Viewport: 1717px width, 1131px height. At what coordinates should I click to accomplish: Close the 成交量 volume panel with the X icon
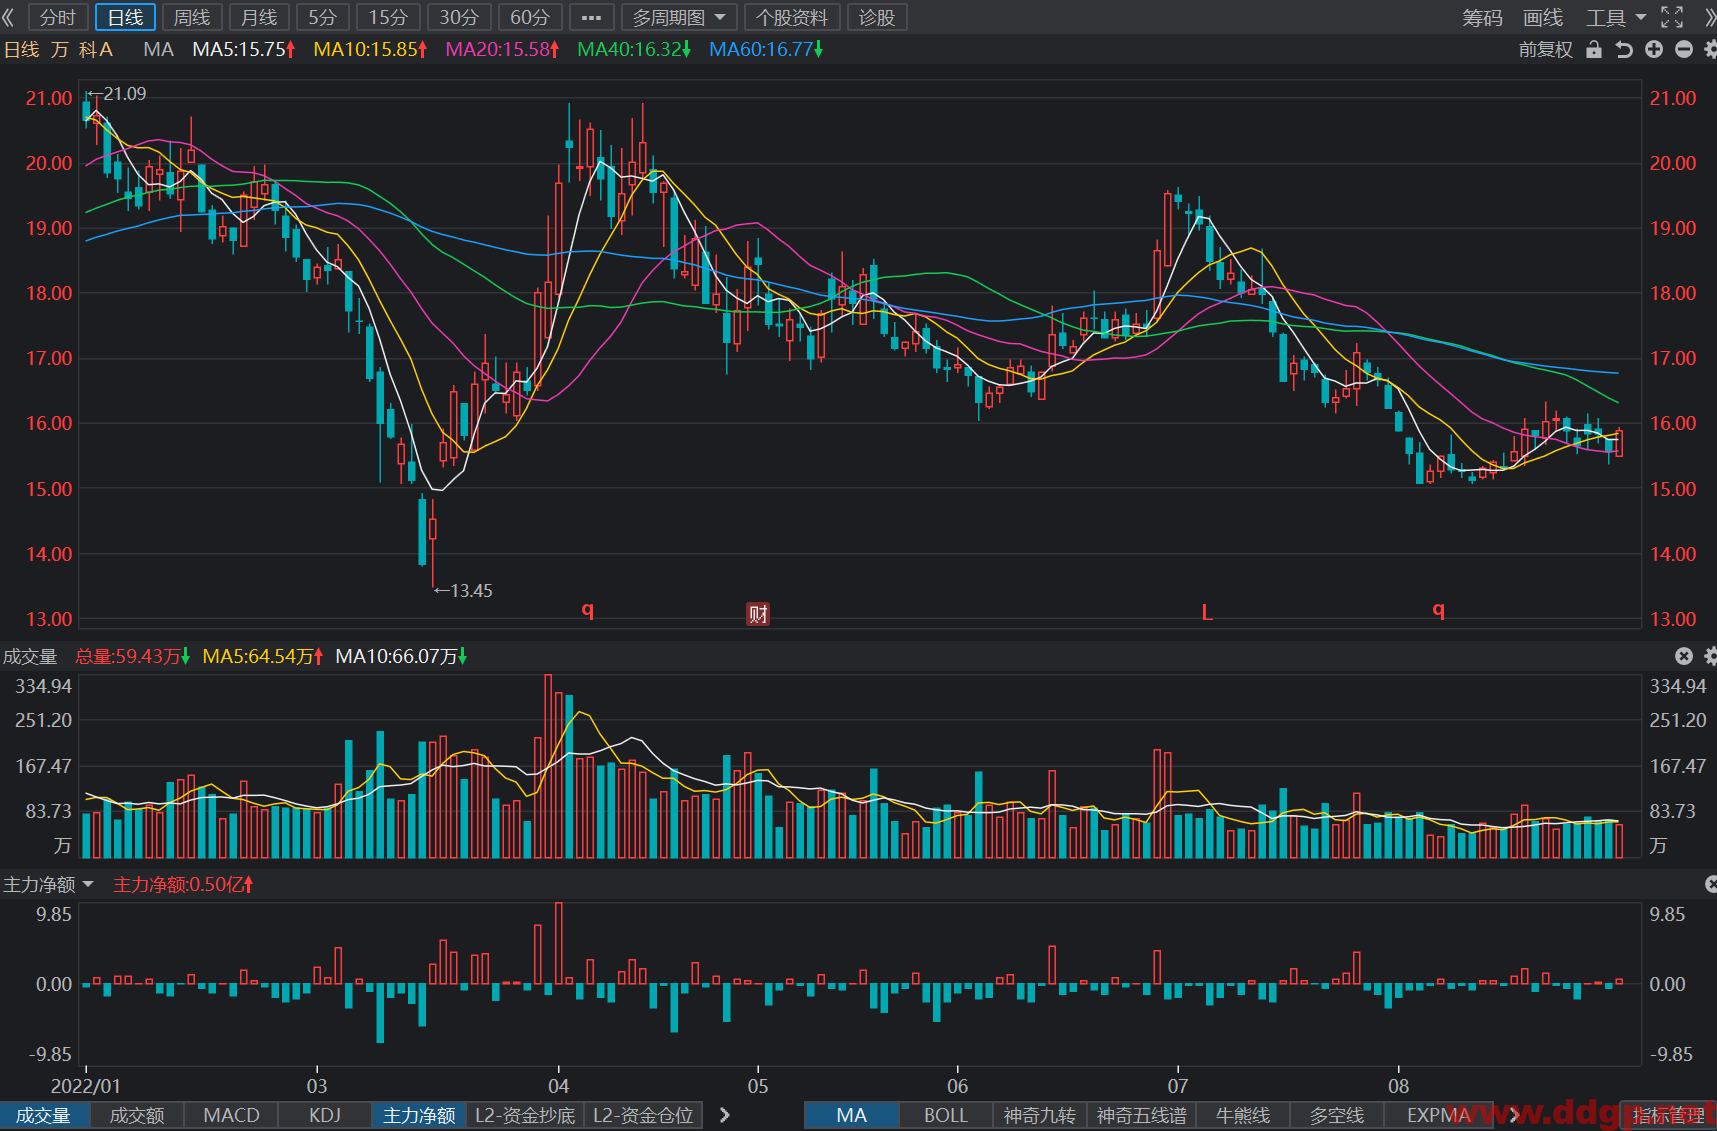coord(1684,656)
